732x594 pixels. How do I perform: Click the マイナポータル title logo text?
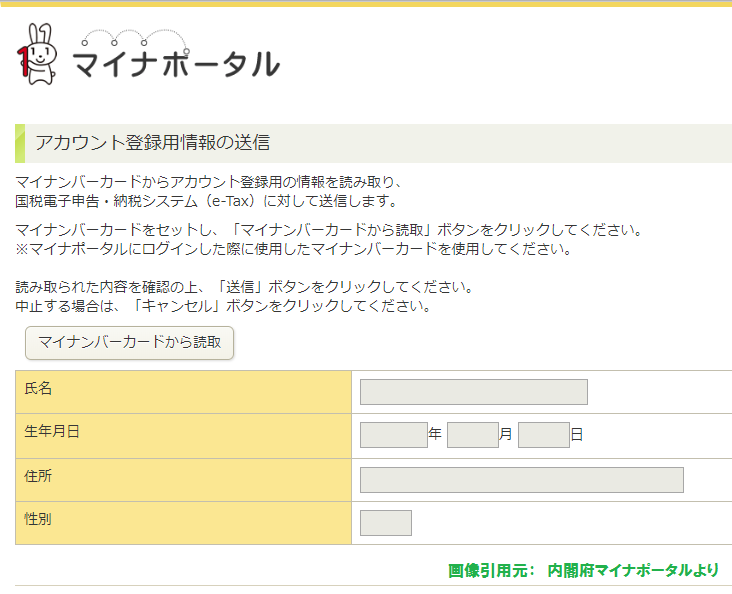(x=176, y=64)
